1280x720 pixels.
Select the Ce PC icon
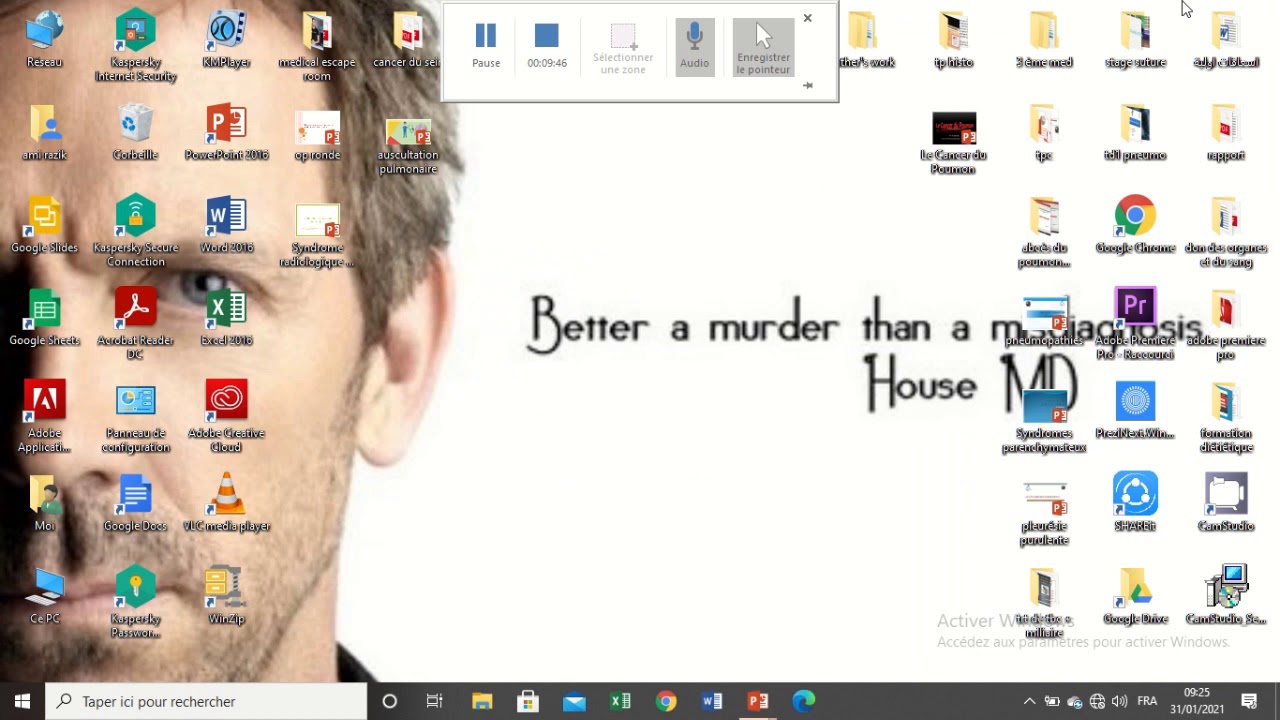coord(44,596)
